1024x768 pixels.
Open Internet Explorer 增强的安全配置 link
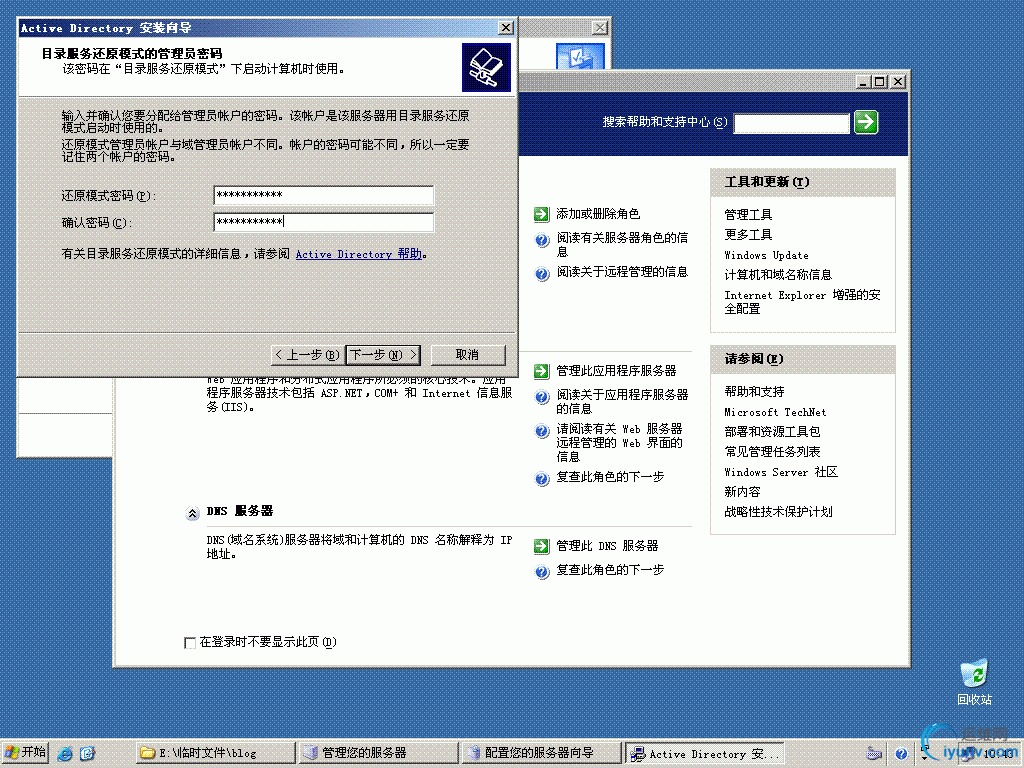(x=802, y=301)
